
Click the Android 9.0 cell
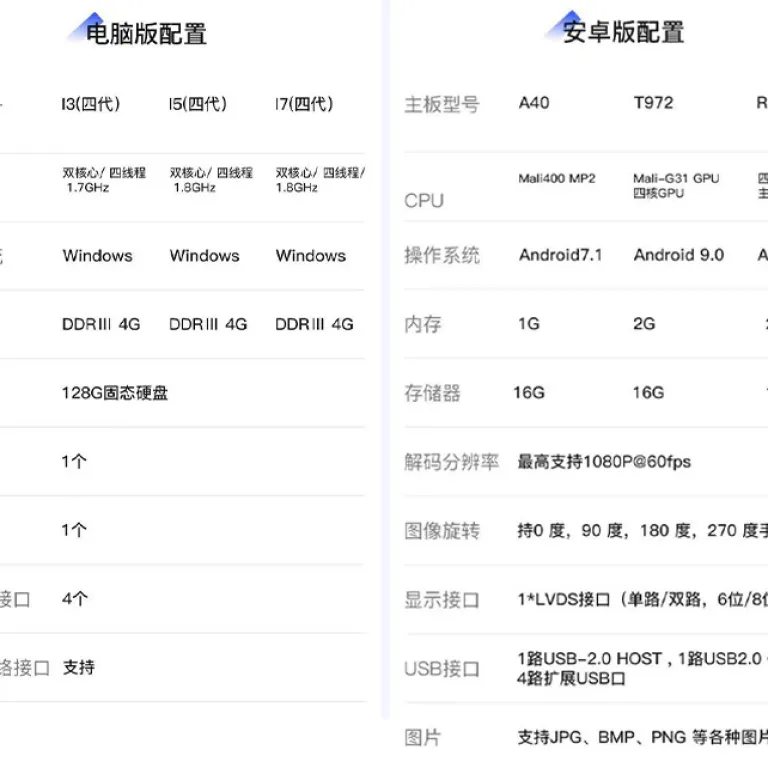[679, 255]
